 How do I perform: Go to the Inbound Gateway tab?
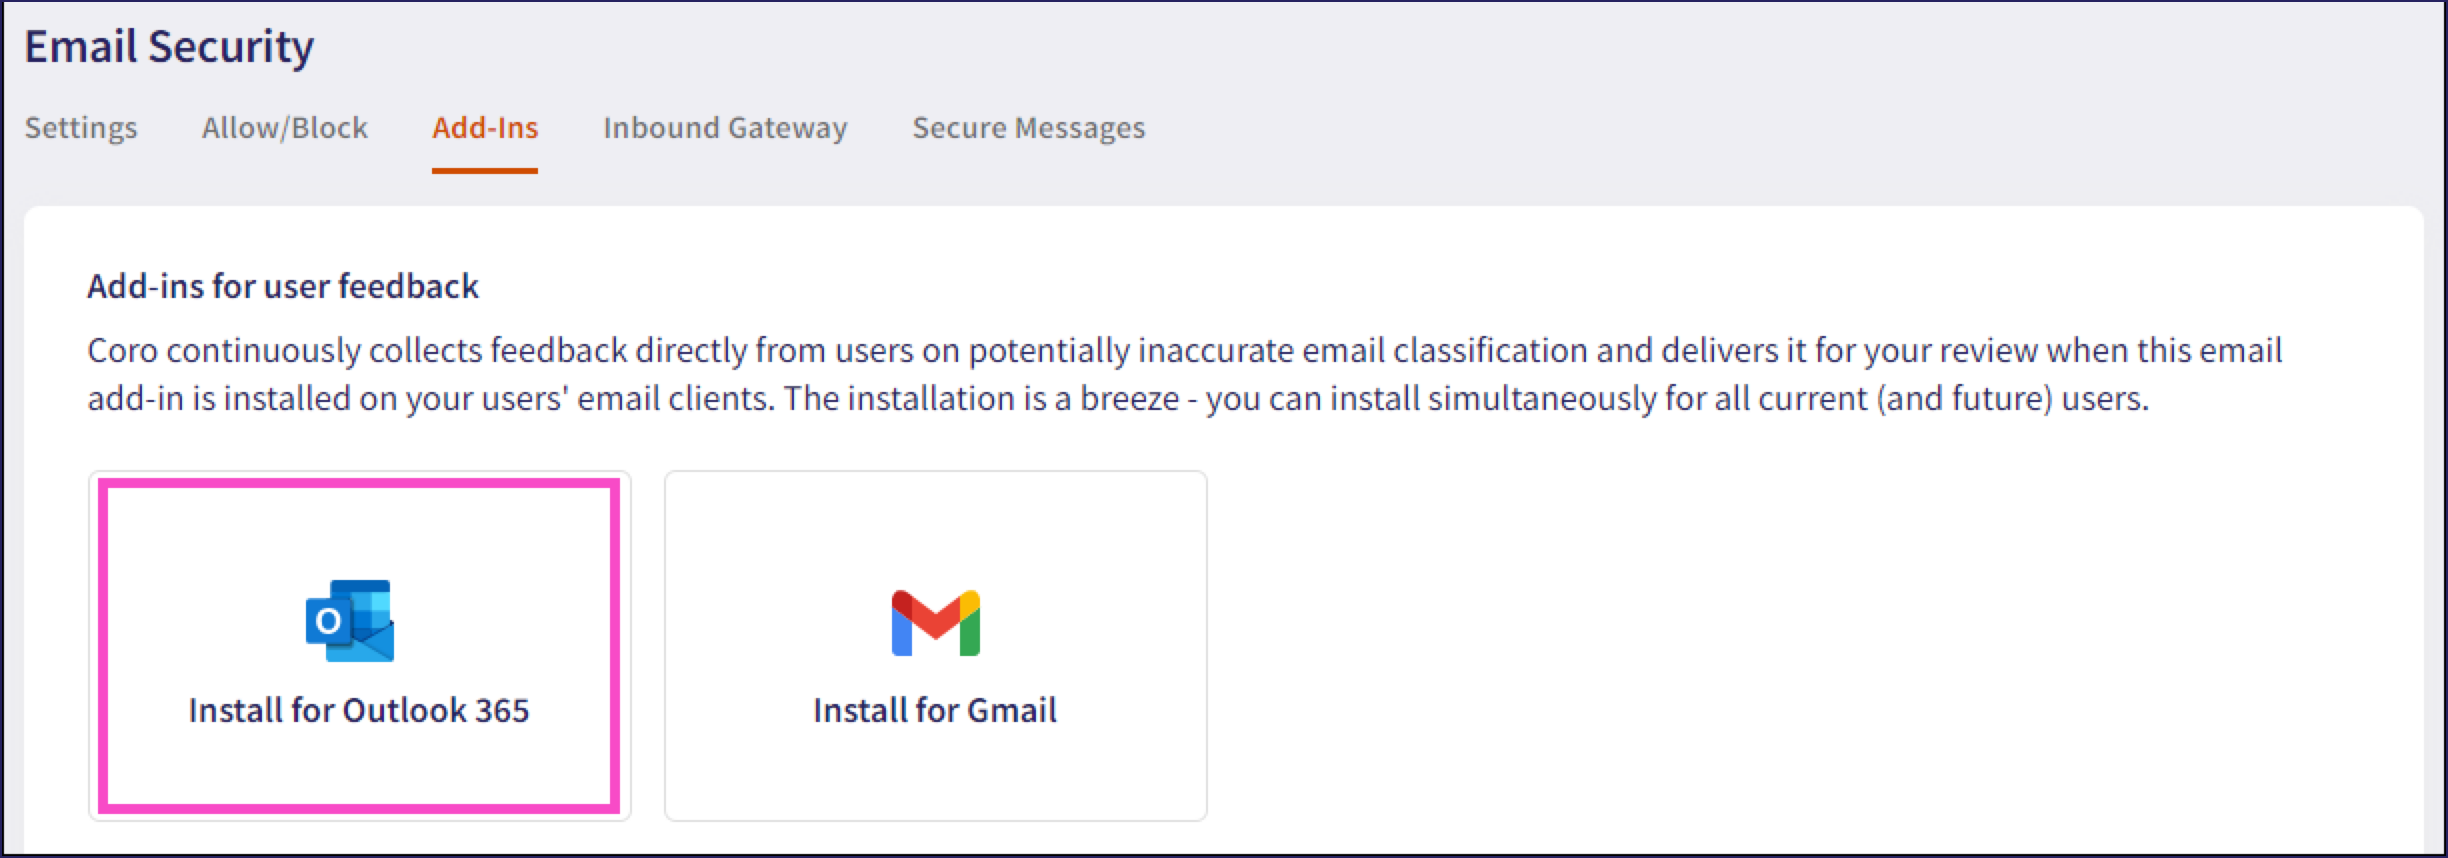[x=725, y=128]
